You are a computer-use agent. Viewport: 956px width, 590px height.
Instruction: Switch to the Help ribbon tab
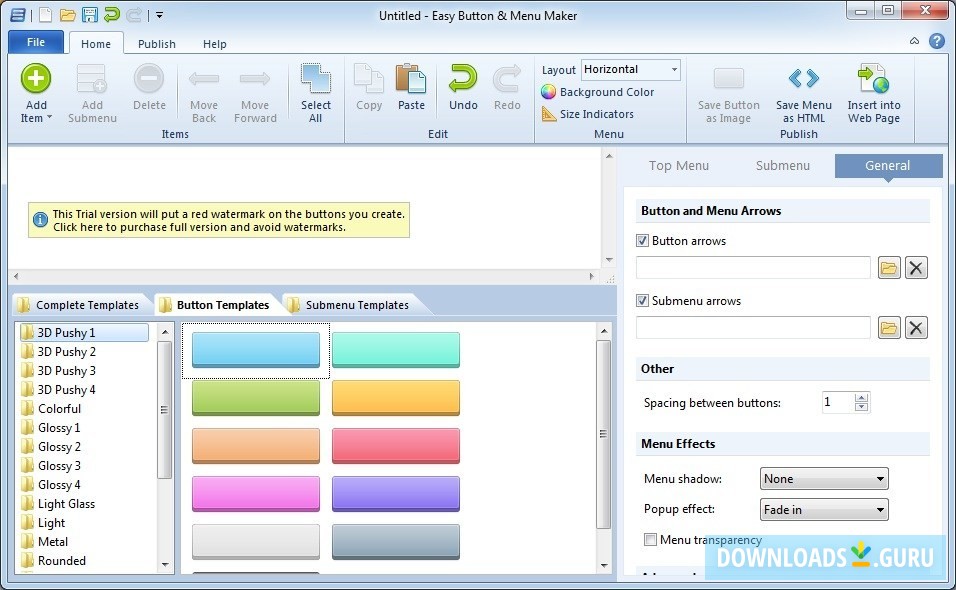coord(215,44)
